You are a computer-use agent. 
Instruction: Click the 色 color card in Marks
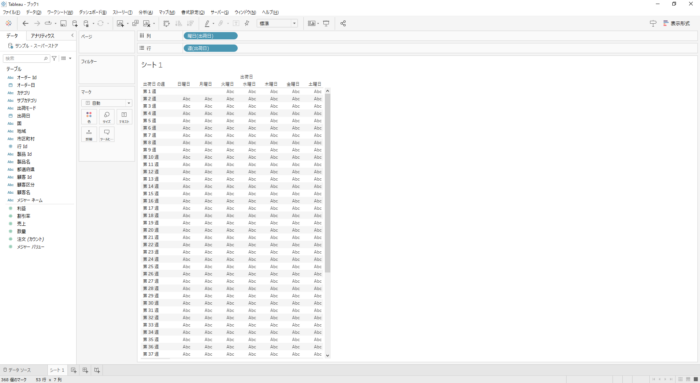89,117
